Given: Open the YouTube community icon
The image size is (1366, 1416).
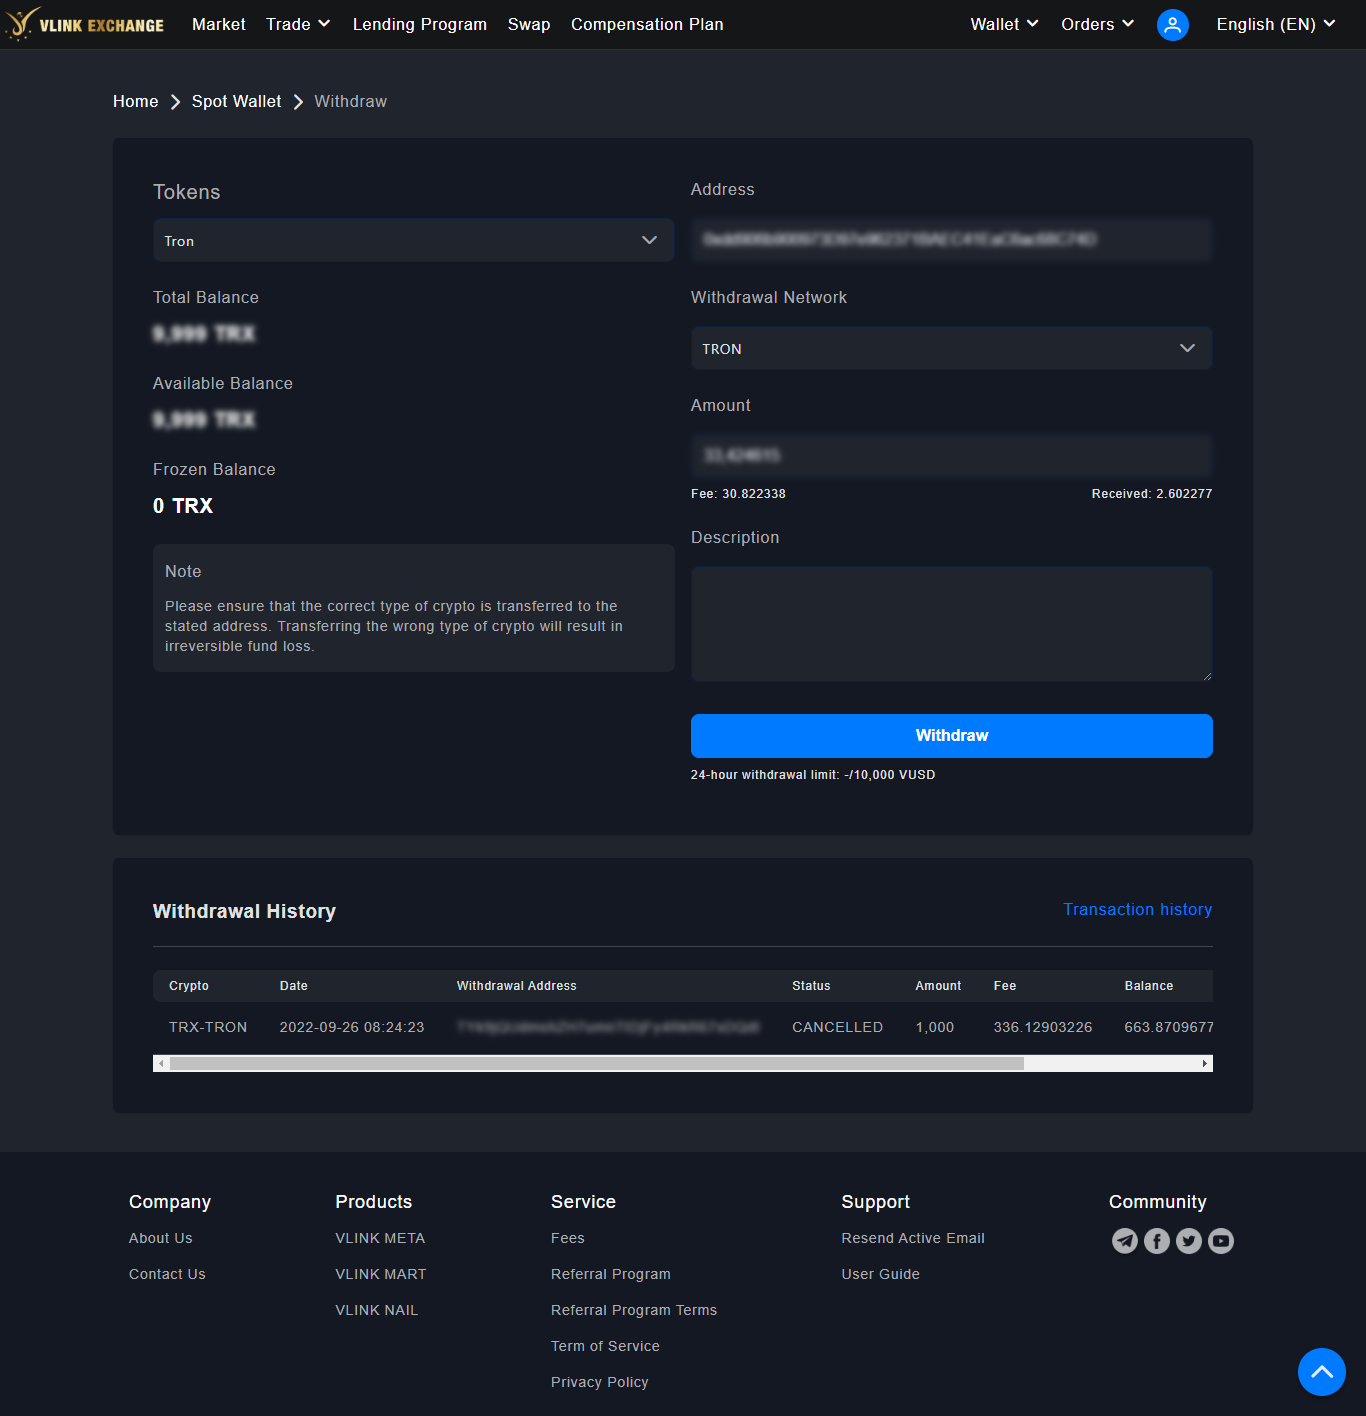Looking at the screenshot, I should click(x=1221, y=1241).
